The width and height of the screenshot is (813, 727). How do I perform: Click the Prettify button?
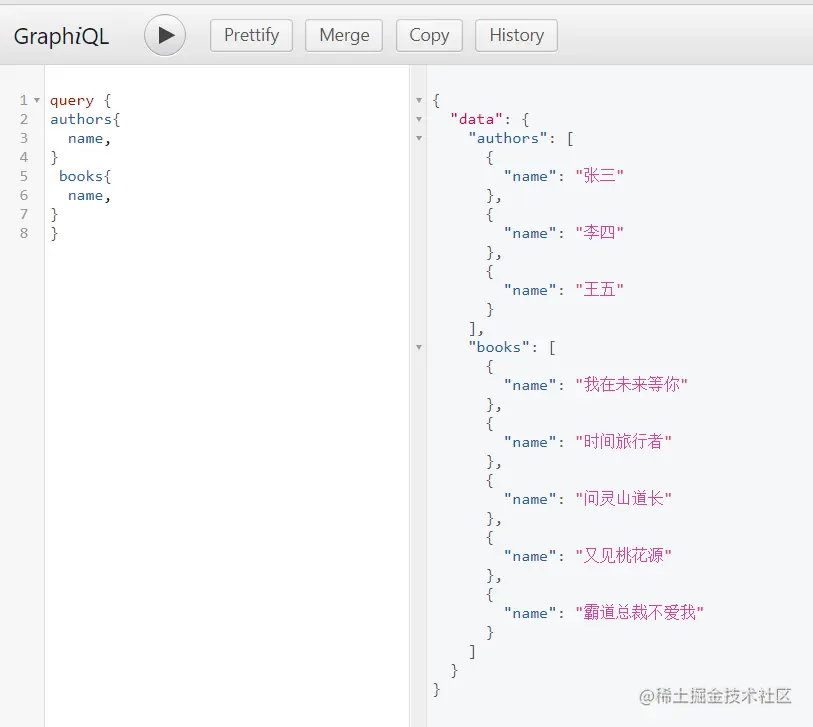(x=251, y=35)
